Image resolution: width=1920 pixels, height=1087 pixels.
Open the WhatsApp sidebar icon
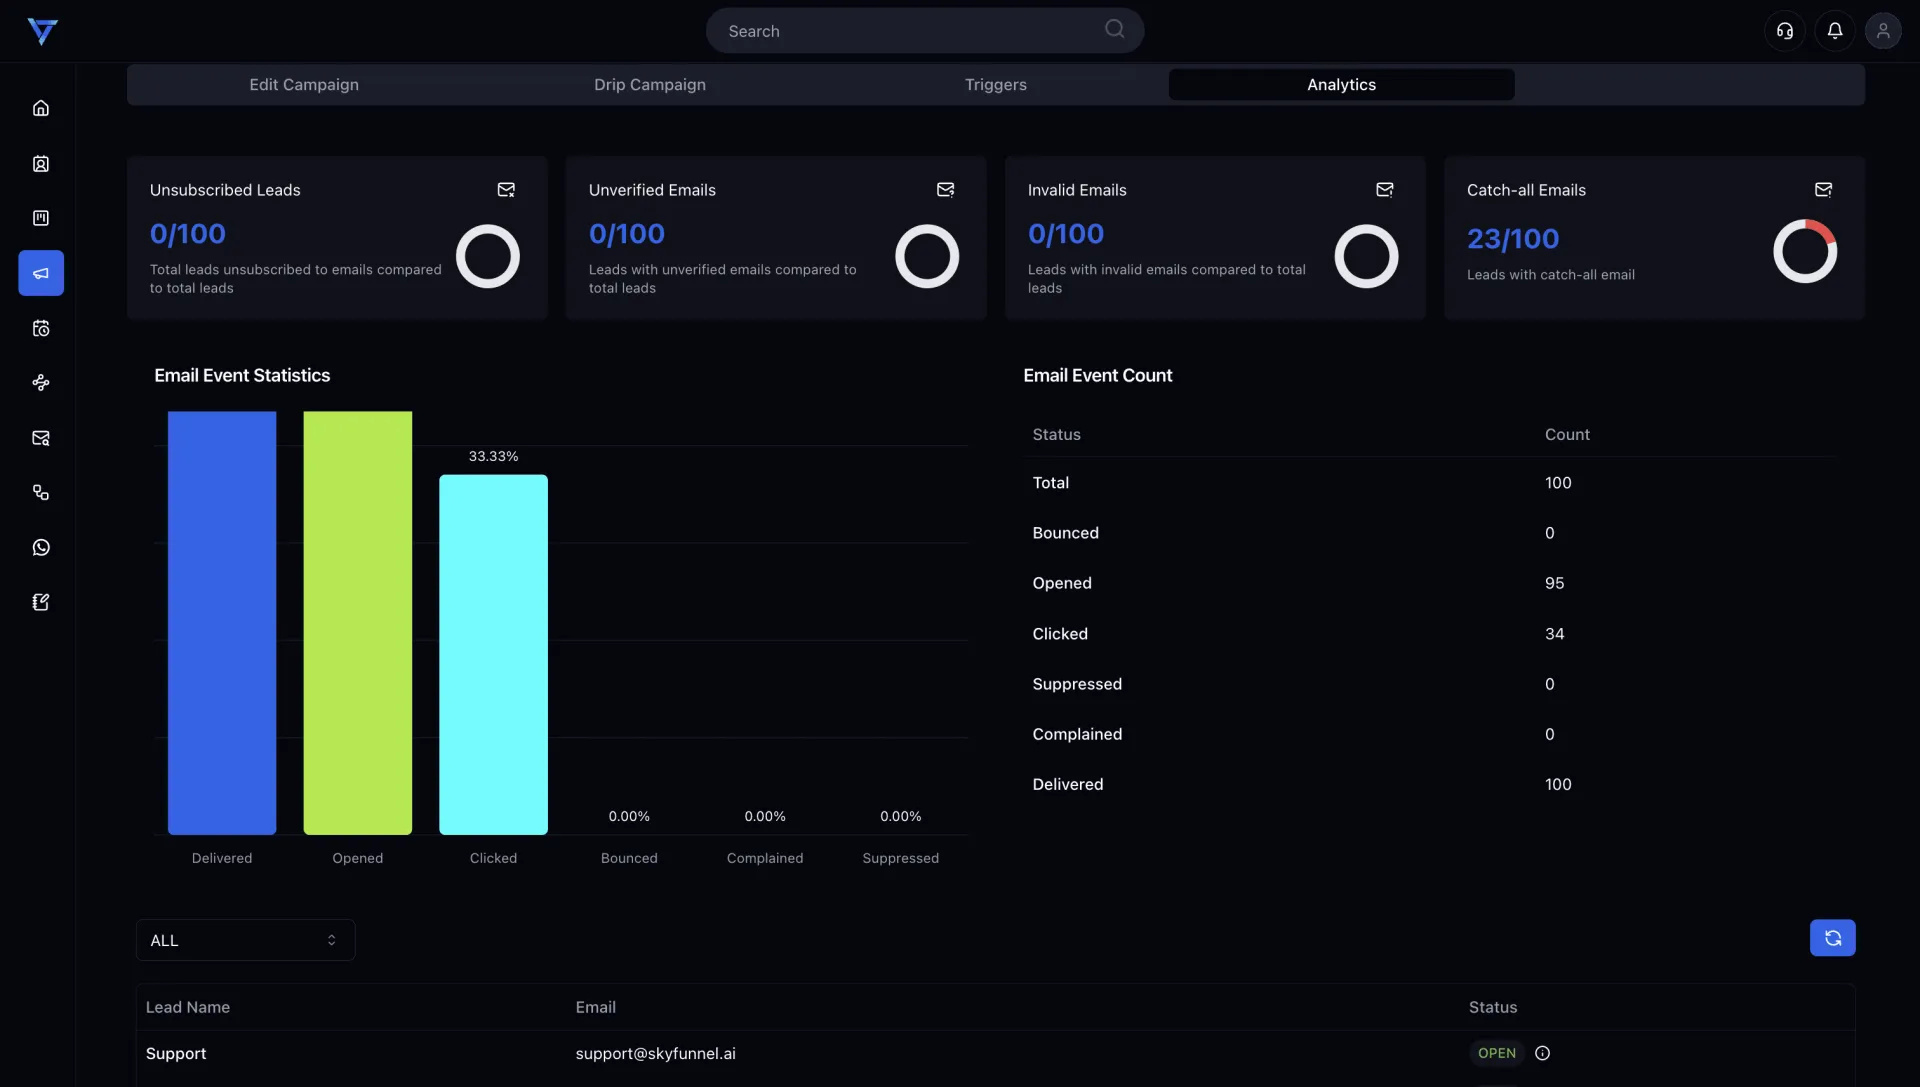41,547
